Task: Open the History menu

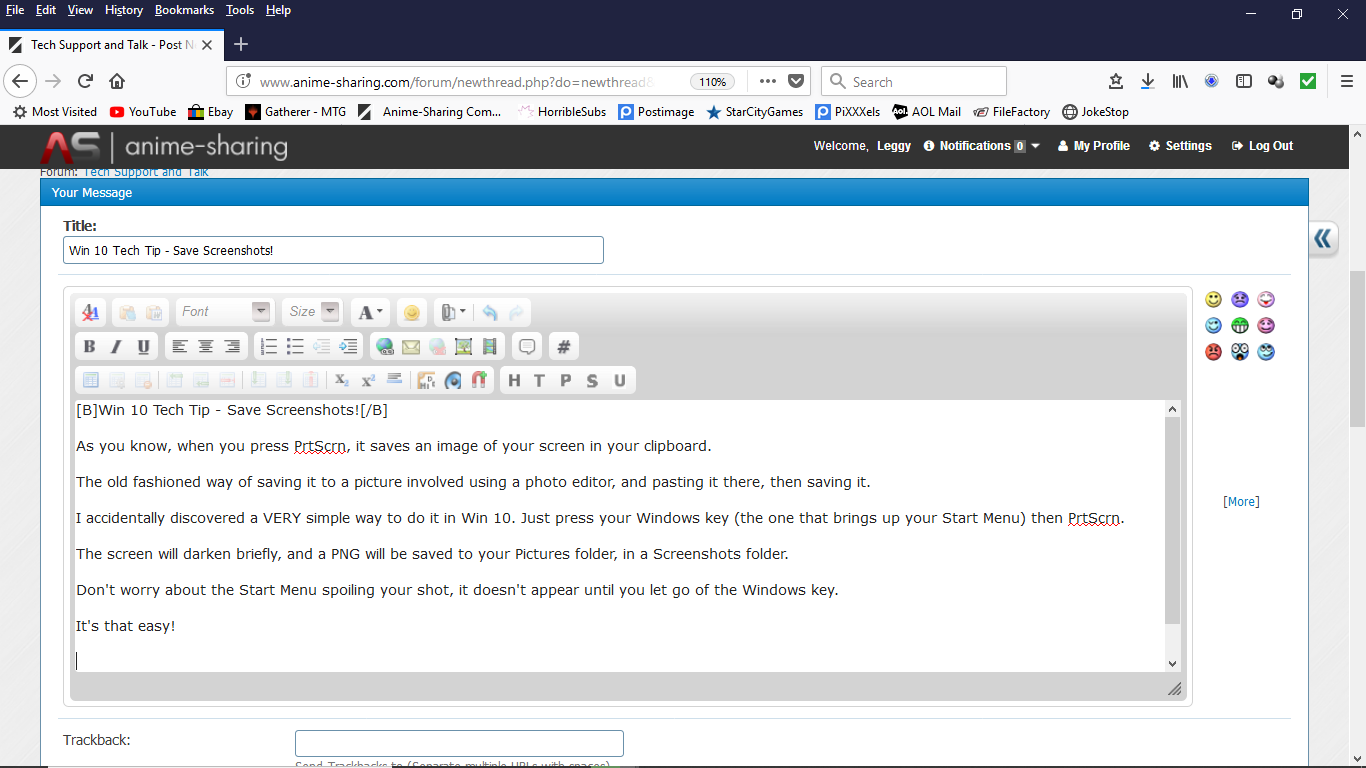Action: click(124, 10)
